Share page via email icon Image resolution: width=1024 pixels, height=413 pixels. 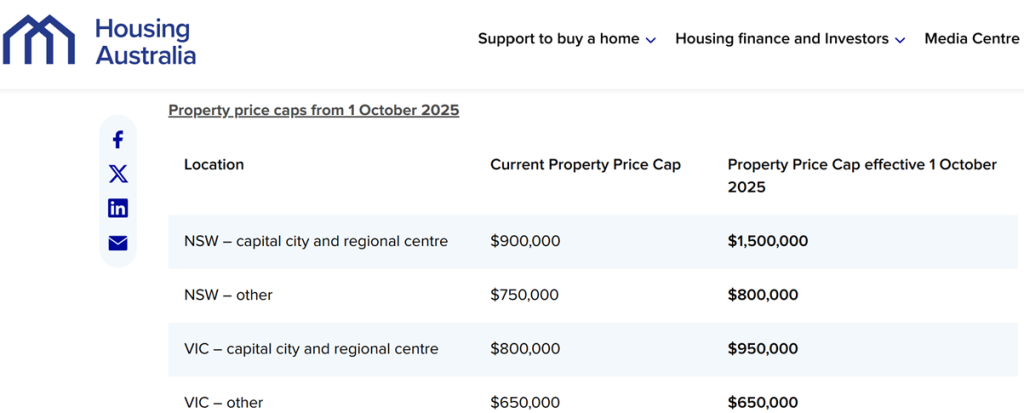[118, 243]
